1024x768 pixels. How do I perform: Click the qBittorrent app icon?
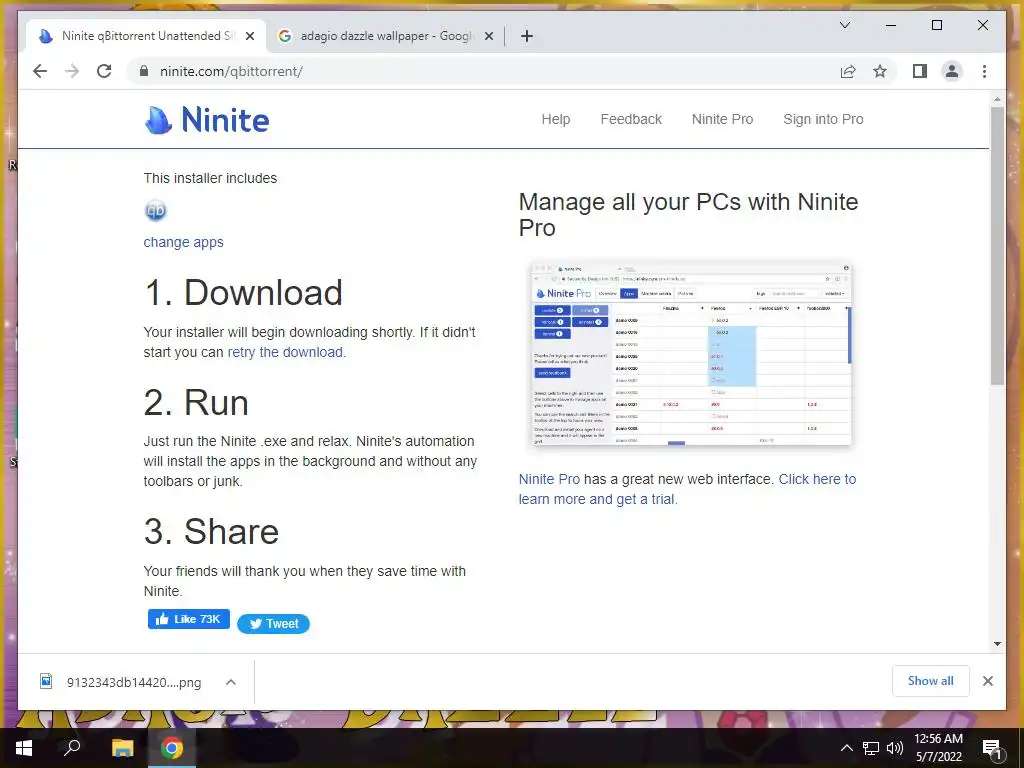(155, 210)
